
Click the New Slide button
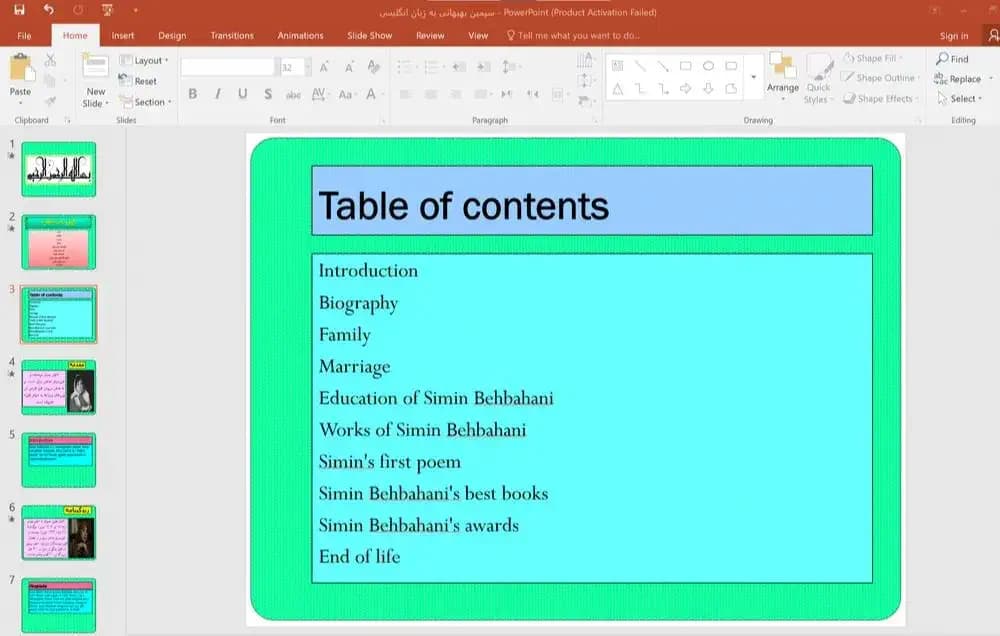pos(96,80)
